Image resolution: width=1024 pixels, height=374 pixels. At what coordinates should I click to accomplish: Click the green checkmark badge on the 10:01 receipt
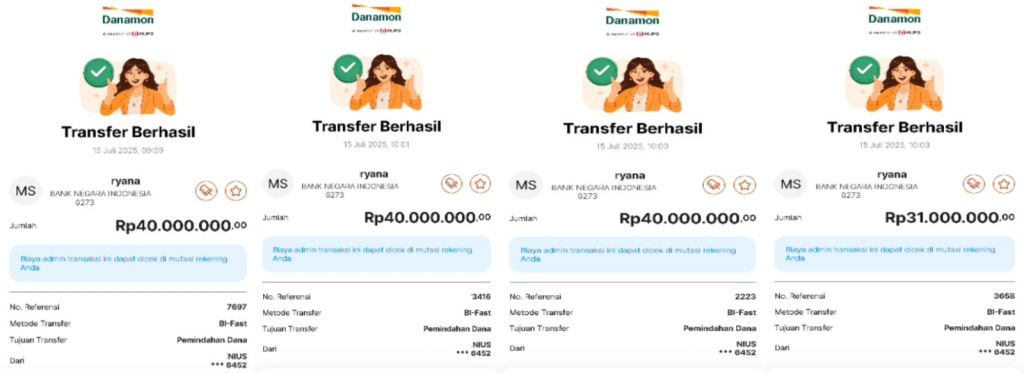[349, 68]
